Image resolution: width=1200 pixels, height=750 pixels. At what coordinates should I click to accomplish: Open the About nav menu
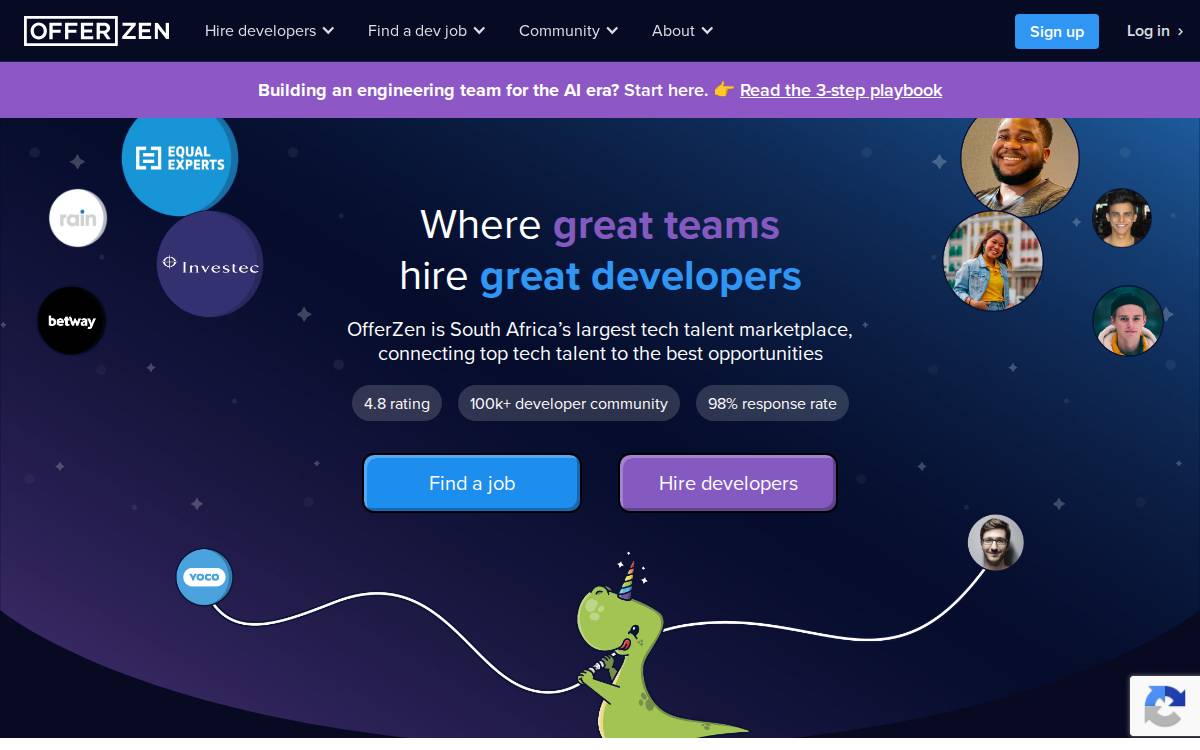(683, 31)
